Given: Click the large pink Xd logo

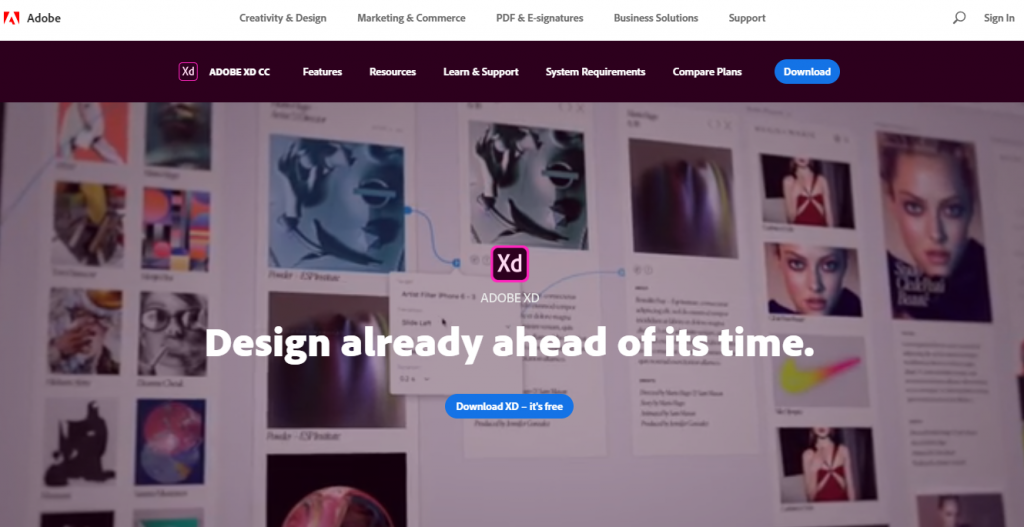Looking at the screenshot, I should [x=509, y=264].
